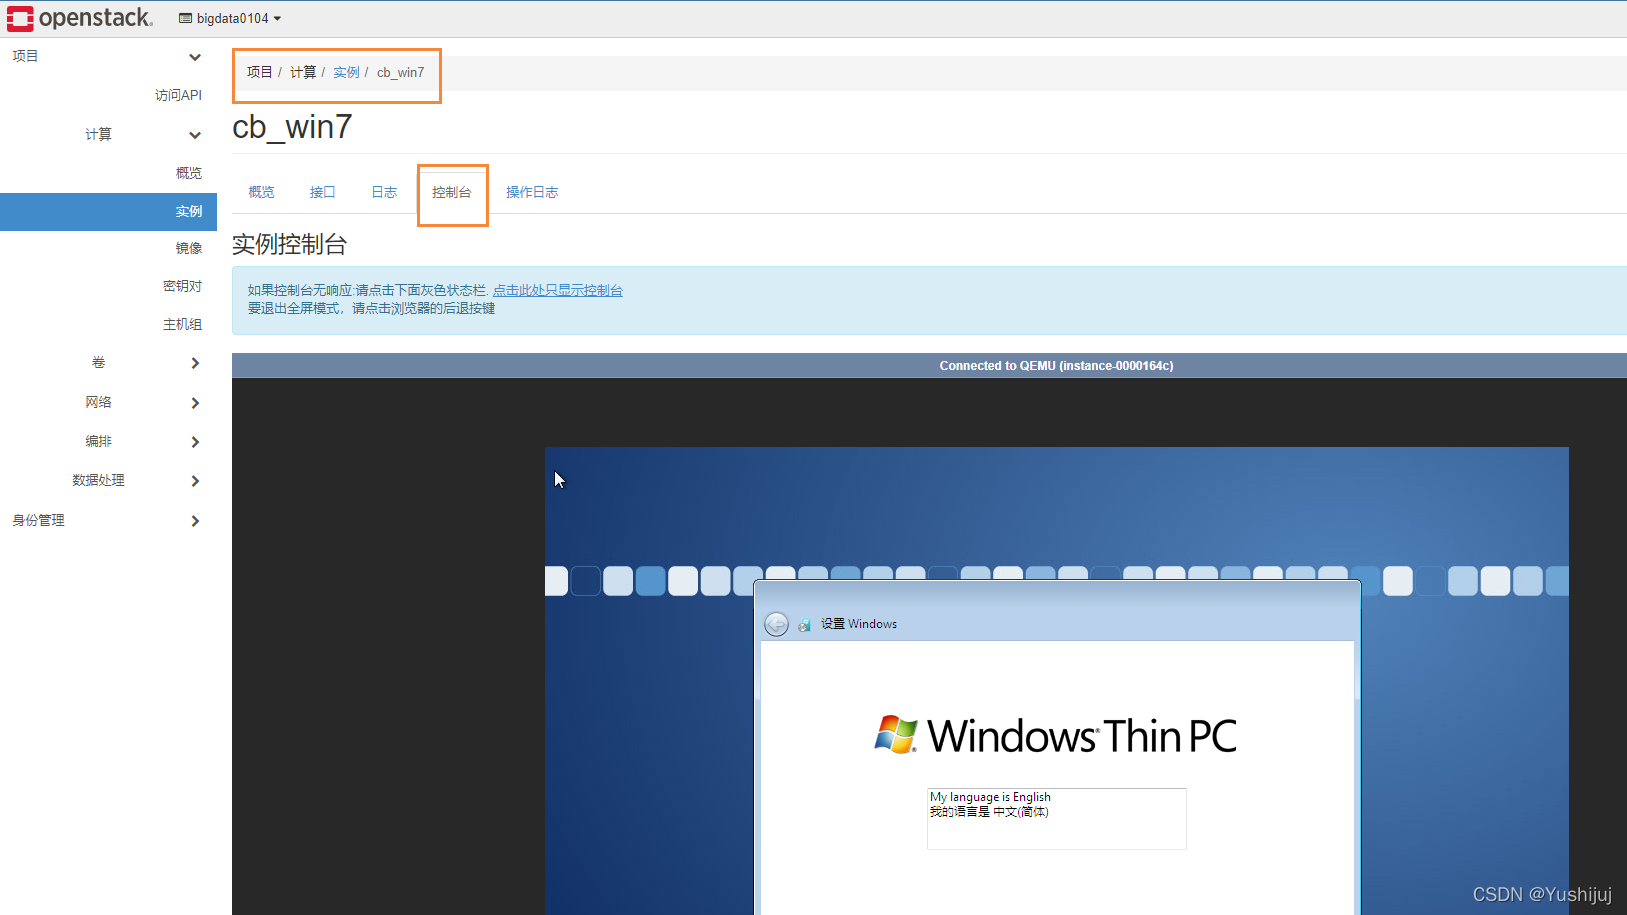Open 主机组 in the sidebar

tap(182, 324)
